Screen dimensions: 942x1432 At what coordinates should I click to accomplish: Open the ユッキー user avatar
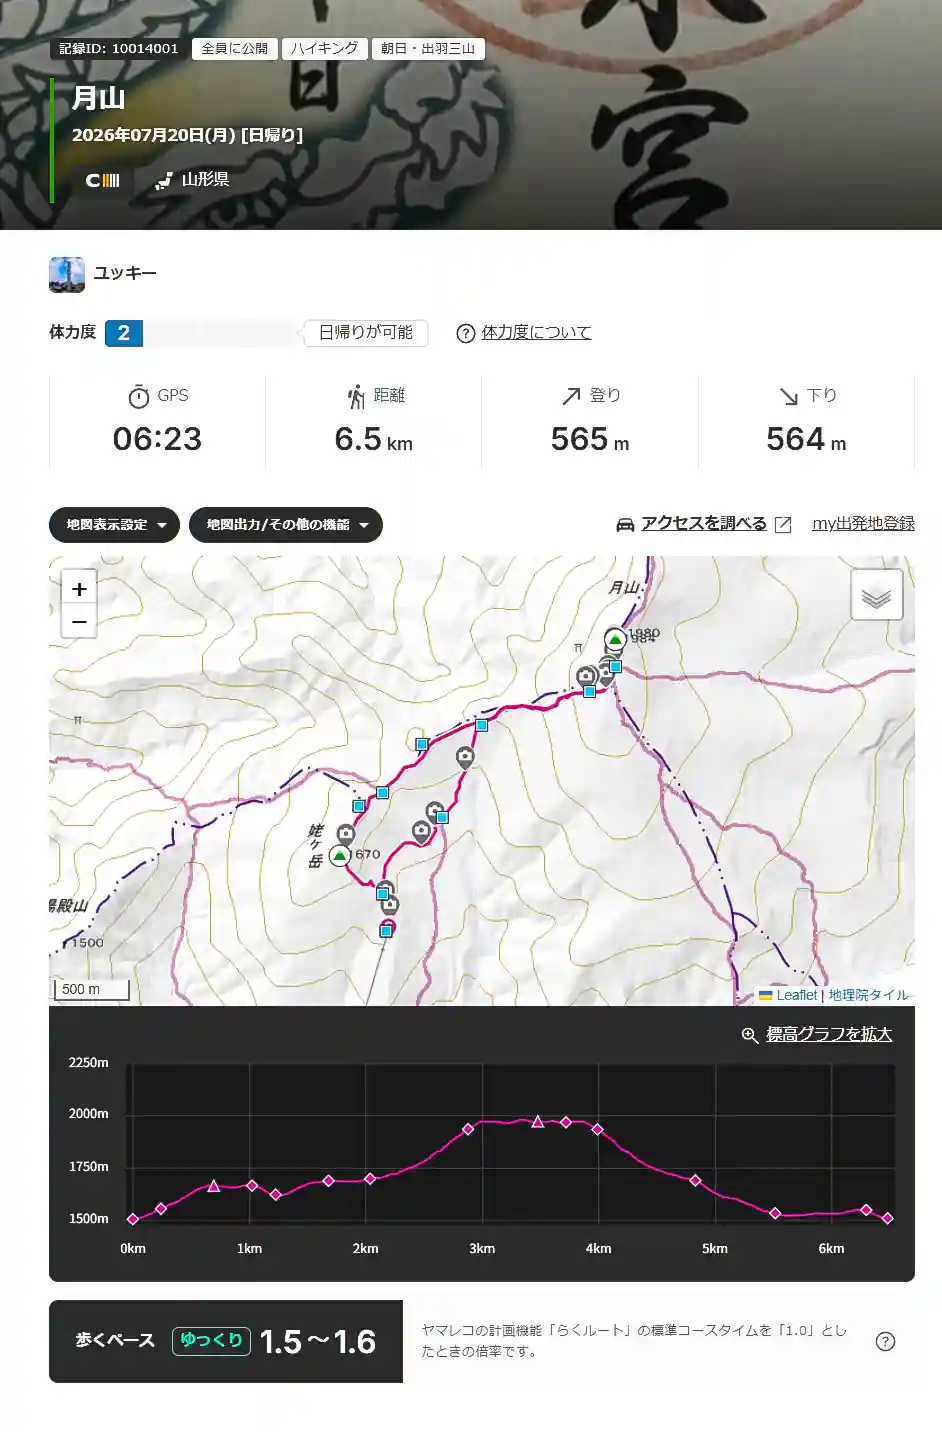pos(67,274)
